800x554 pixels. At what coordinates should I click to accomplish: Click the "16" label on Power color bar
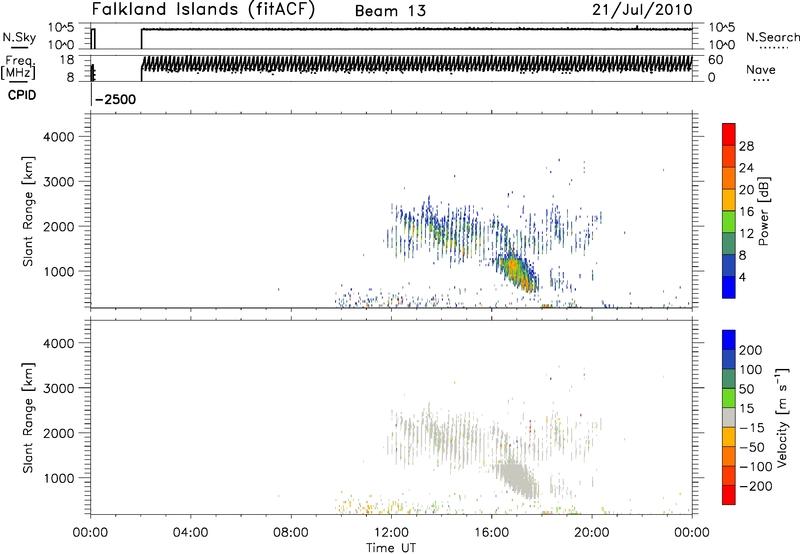[746, 212]
